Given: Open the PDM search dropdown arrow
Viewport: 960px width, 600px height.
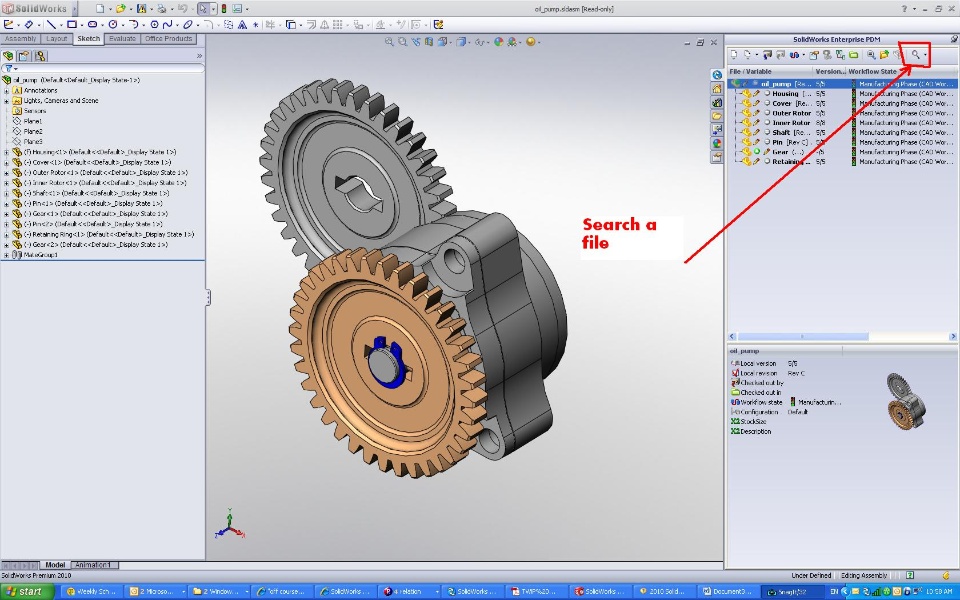Looking at the screenshot, I should (925, 54).
